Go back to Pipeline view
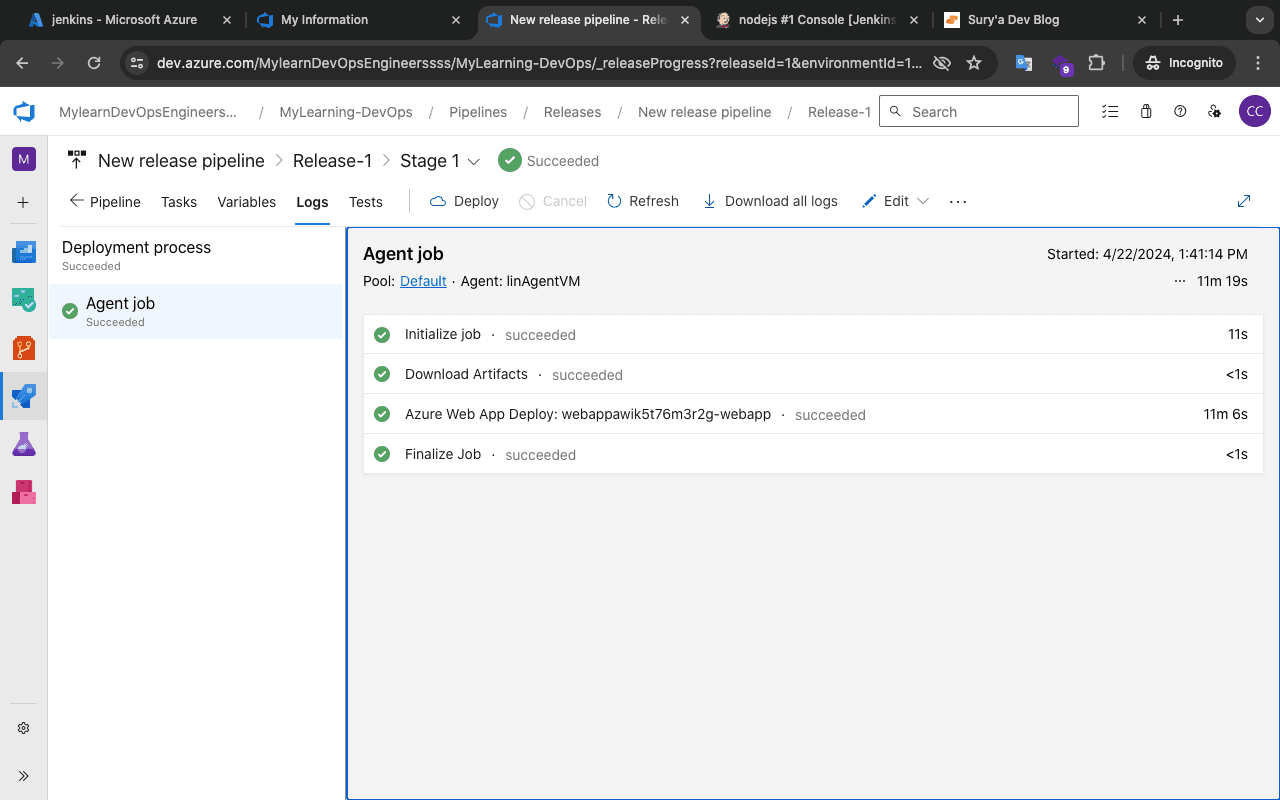 [105, 201]
